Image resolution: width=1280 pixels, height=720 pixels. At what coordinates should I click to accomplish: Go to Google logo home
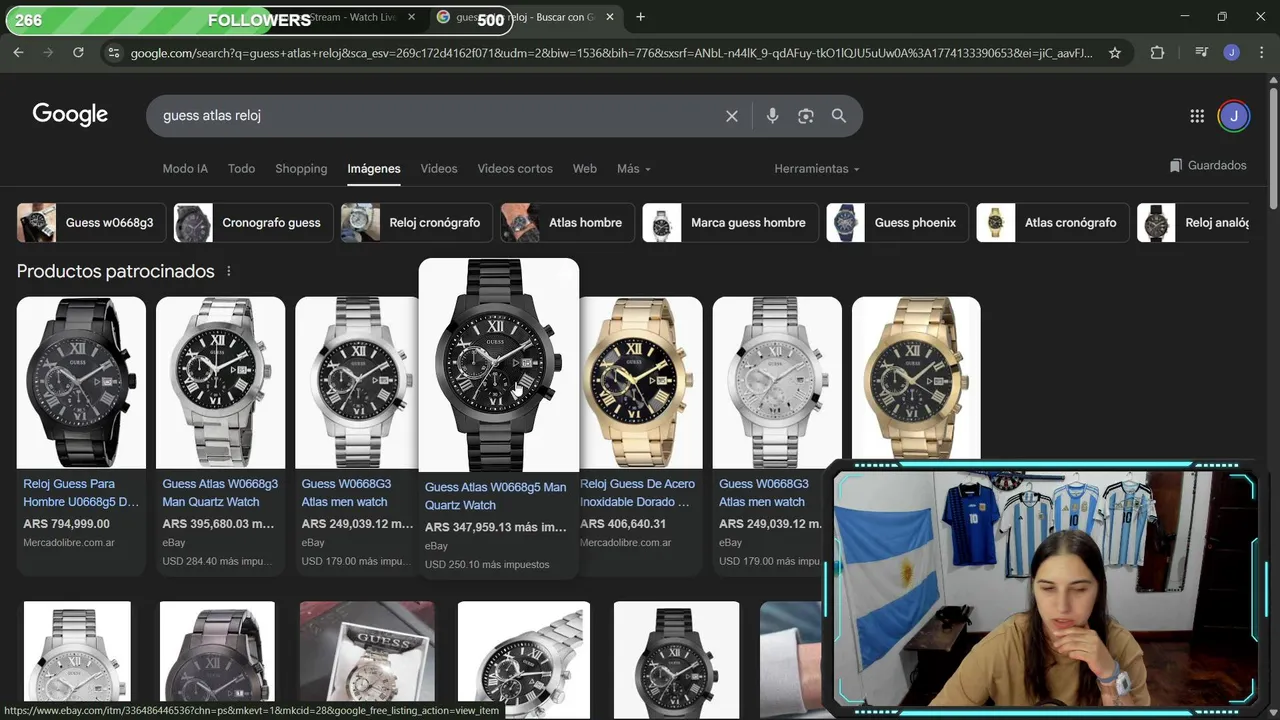point(70,115)
